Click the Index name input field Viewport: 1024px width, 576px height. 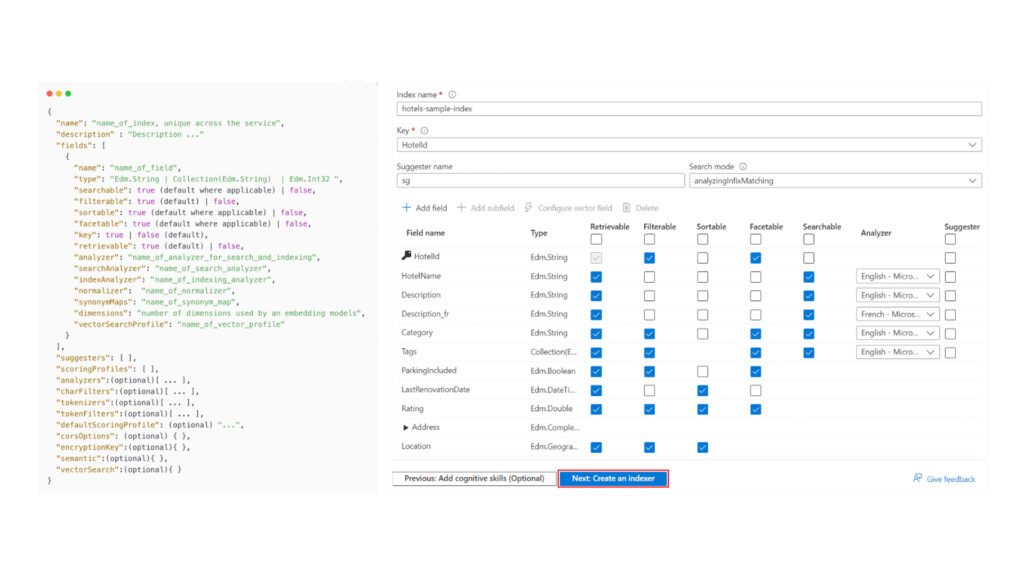pos(689,109)
